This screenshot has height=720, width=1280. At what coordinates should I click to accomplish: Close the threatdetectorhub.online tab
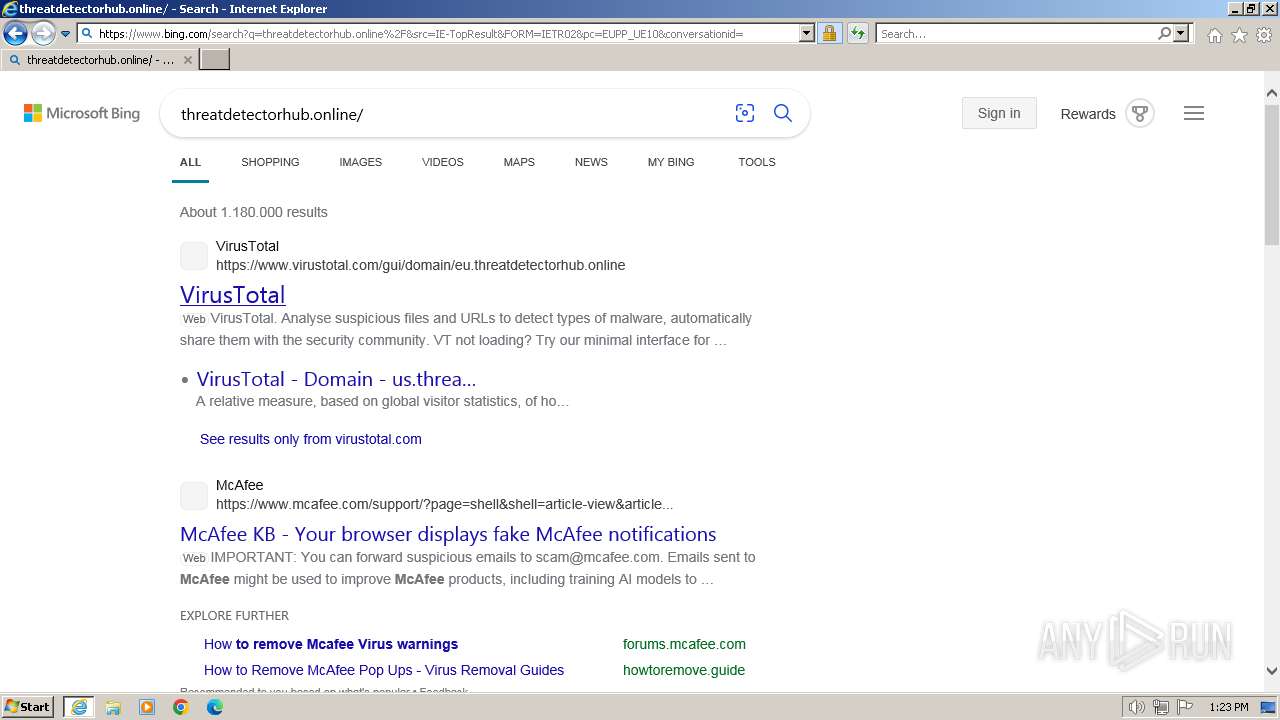[188, 60]
